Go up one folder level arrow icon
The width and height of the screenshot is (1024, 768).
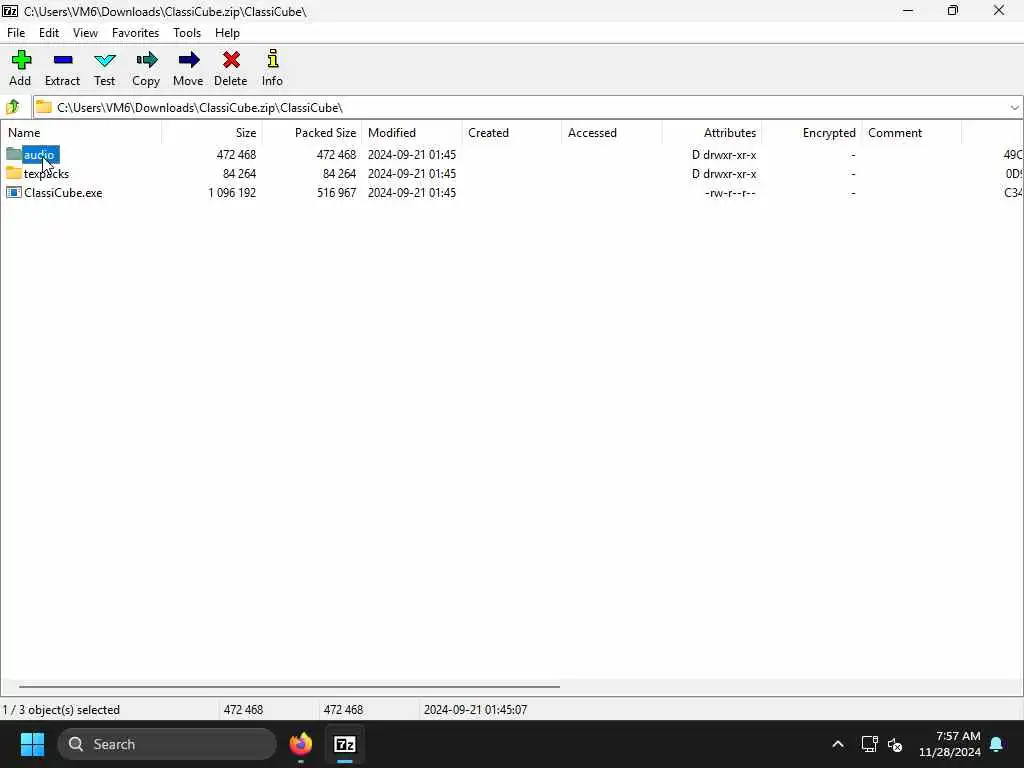12,106
